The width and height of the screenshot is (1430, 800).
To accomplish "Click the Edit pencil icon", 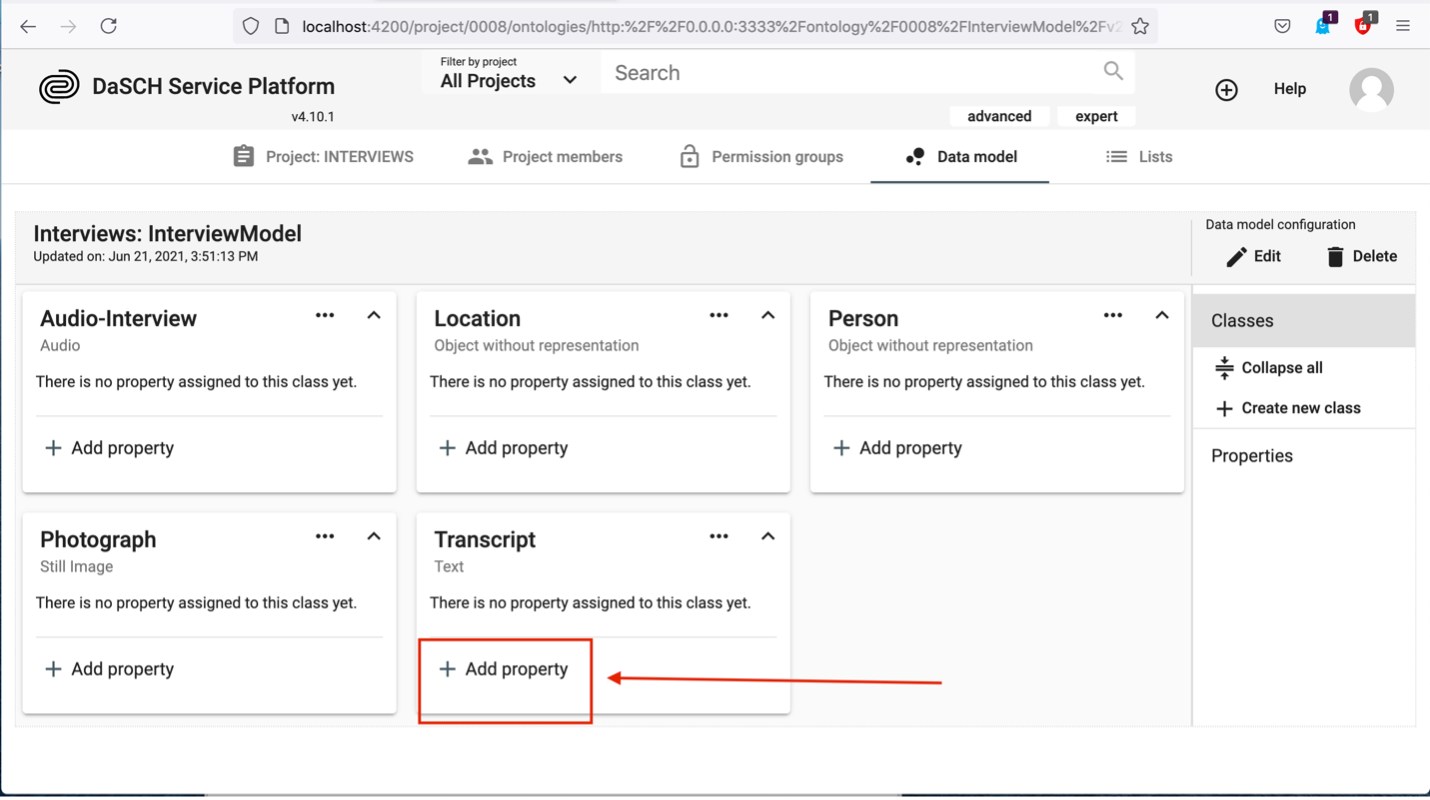I will click(1236, 256).
